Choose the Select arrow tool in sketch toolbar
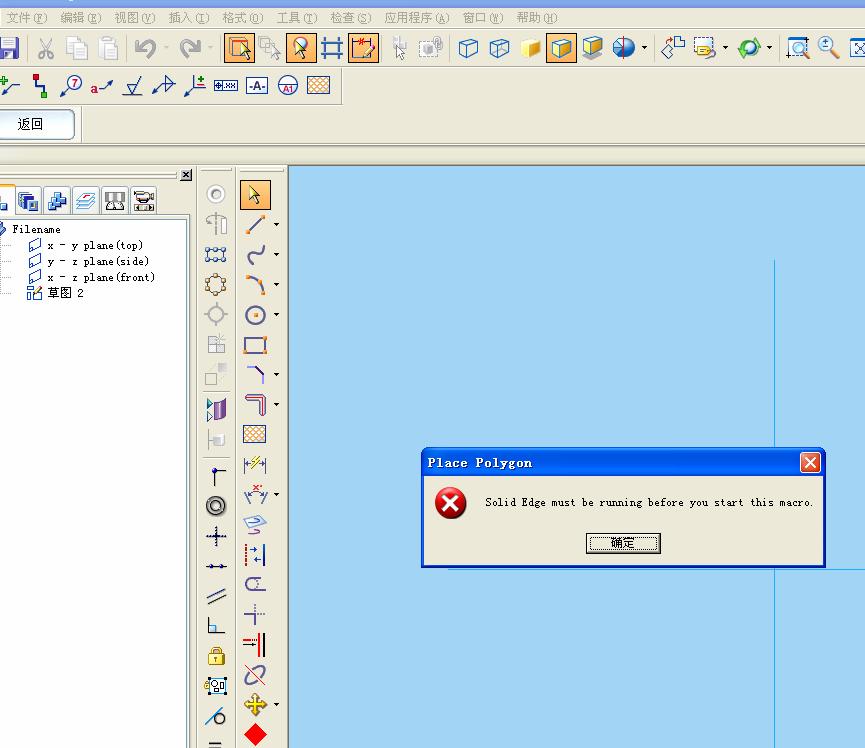The image size is (865, 748). [255, 195]
